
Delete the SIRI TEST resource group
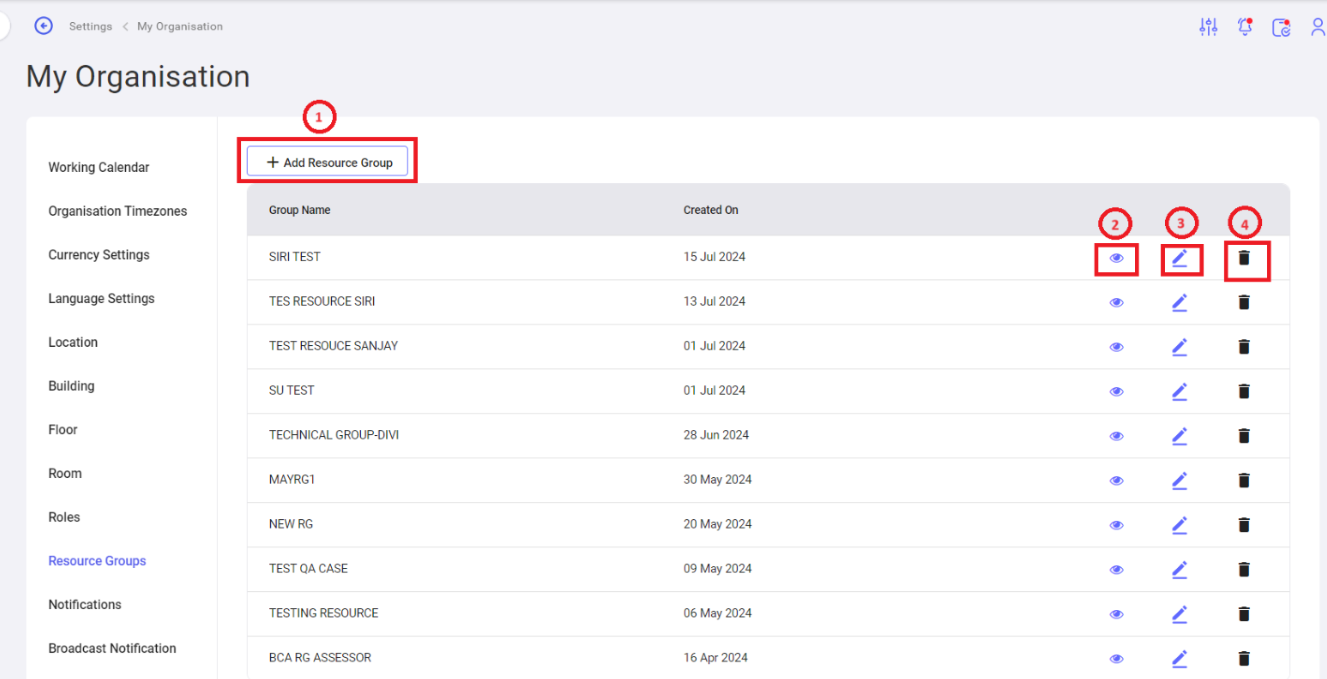(1244, 258)
